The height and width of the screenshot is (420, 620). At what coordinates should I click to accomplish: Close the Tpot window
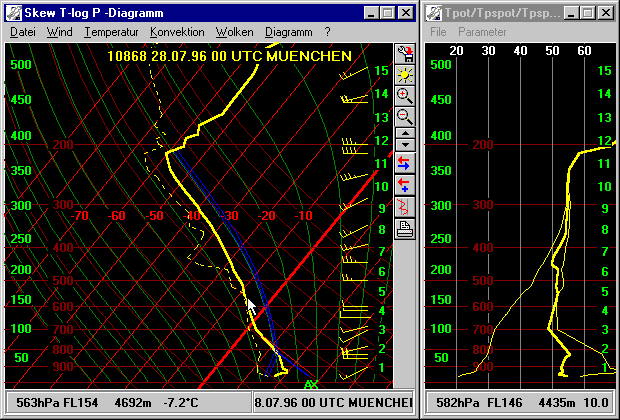pos(606,13)
